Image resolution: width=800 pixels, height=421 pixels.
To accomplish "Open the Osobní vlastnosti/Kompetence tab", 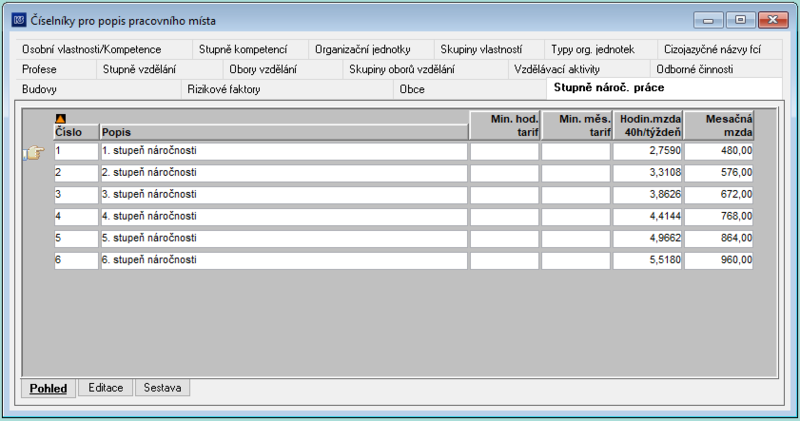I will pos(104,49).
